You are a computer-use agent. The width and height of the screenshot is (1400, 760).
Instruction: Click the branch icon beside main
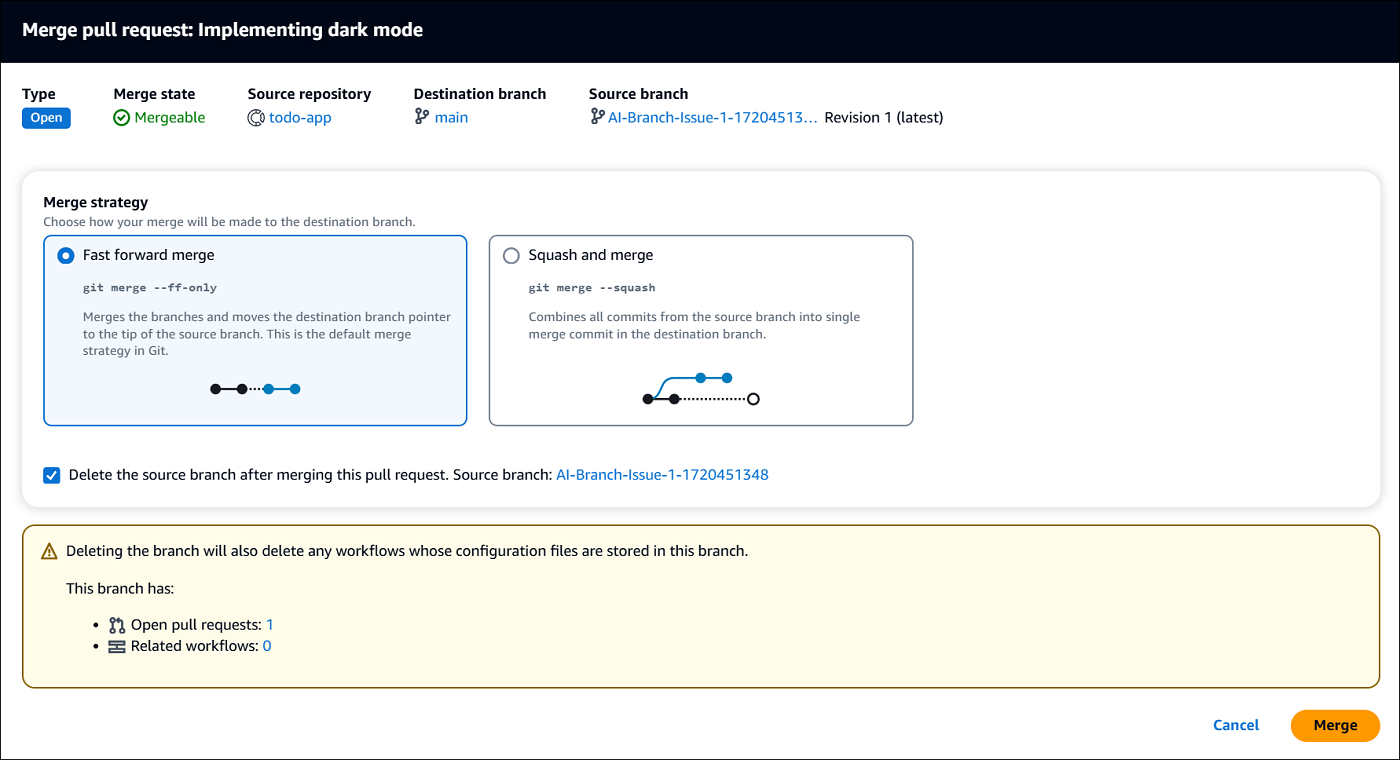tap(422, 118)
